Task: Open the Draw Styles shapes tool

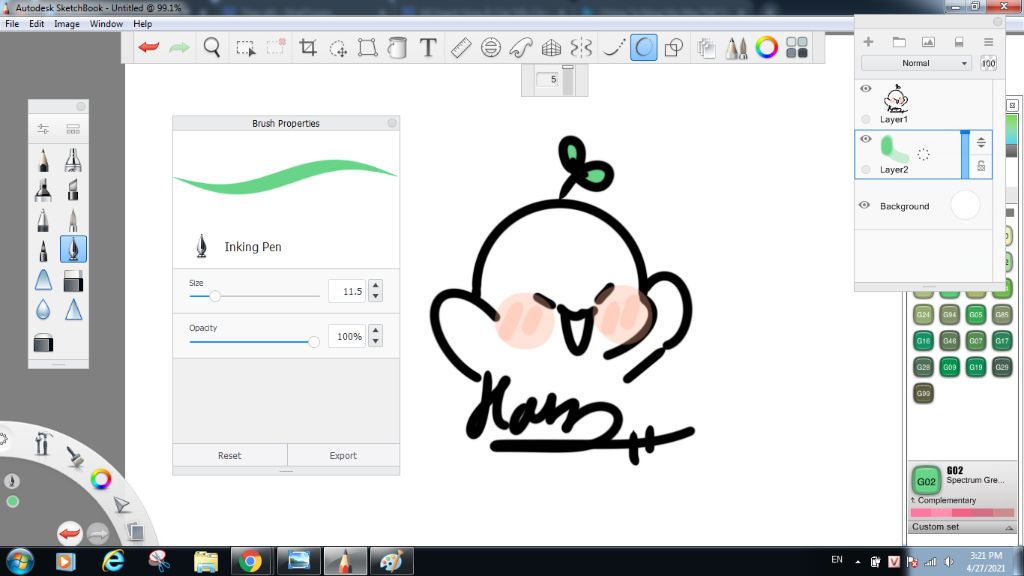Action: coord(673,48)
